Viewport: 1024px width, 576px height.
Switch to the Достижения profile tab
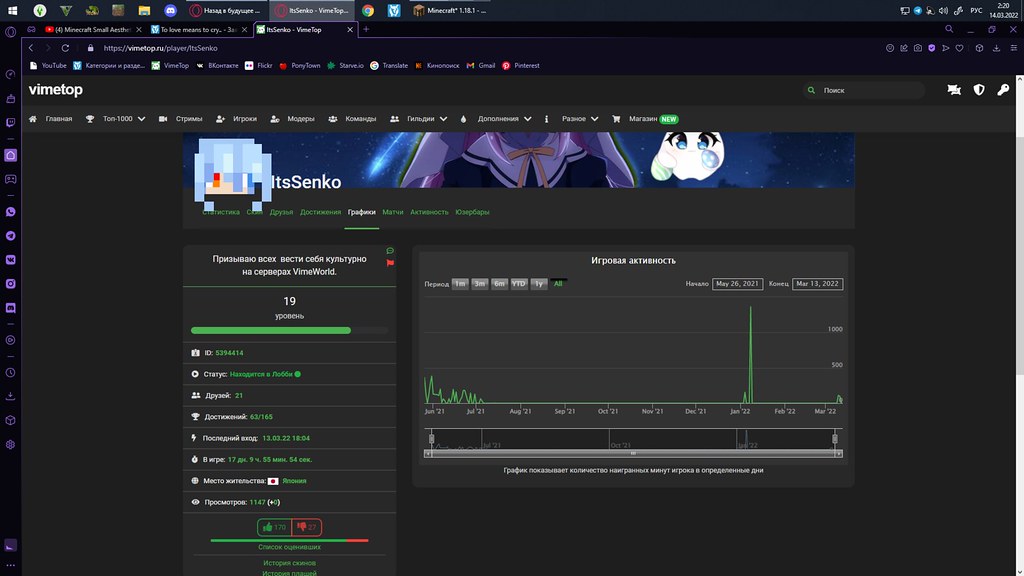pyautogui.click(x=320, y=212)
